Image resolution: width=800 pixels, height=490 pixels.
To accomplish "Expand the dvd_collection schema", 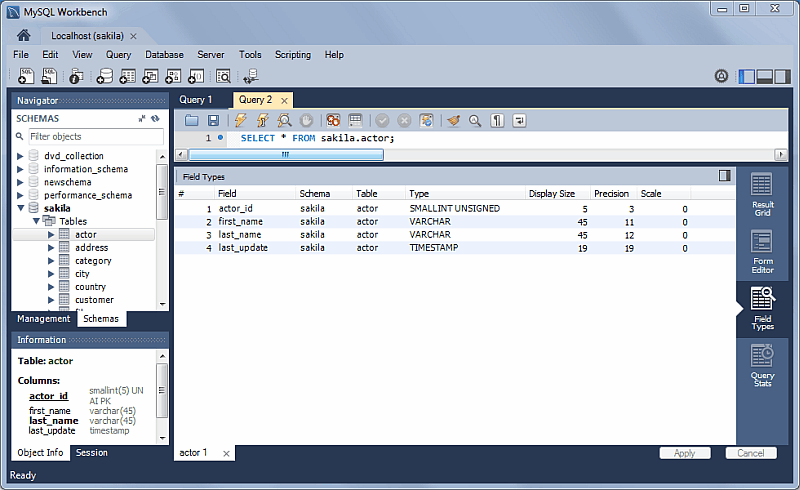I will [20, 156].
